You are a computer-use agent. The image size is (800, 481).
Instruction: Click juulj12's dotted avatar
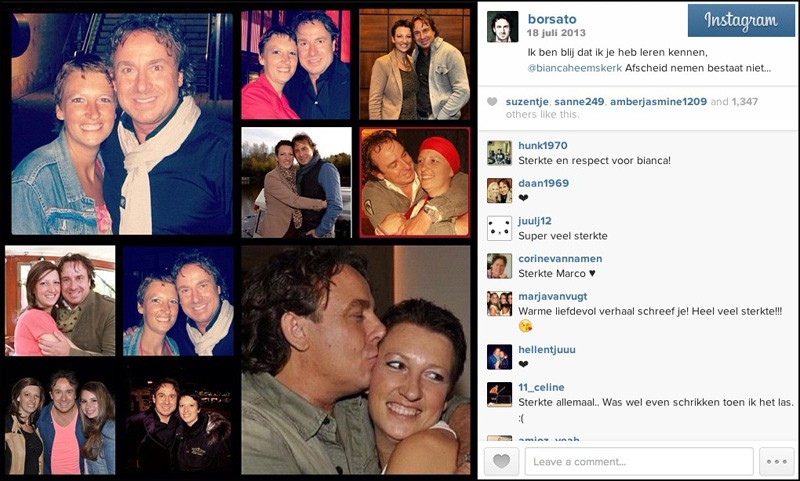(499, 229)
